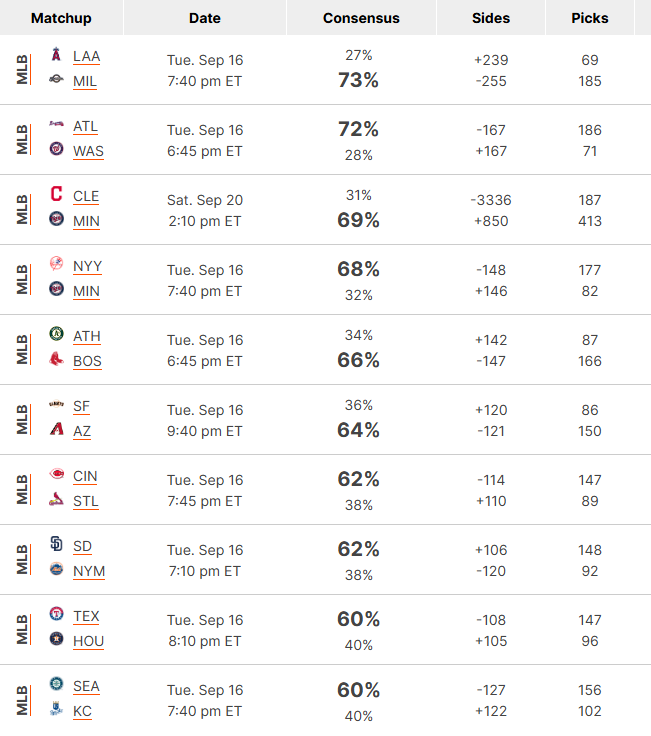Open the LAA team link

(86, 56)
